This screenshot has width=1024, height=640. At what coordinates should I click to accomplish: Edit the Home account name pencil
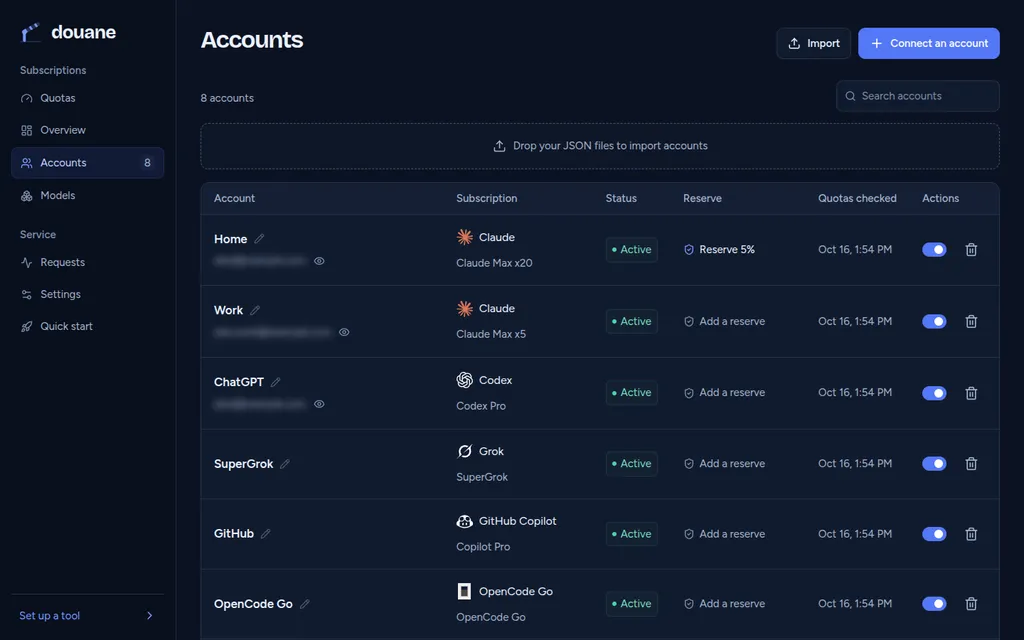[259, 239]
